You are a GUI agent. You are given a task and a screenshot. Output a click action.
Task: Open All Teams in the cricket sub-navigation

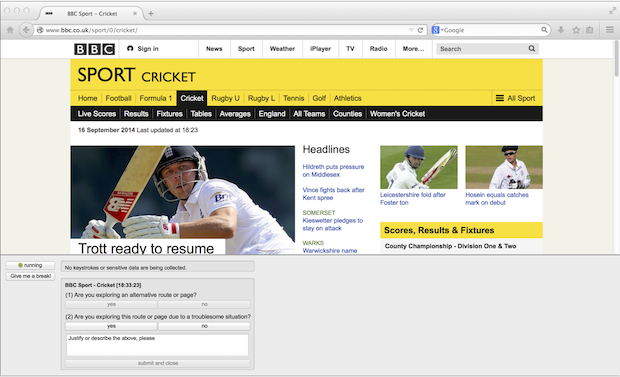click(x=309, y=114)
